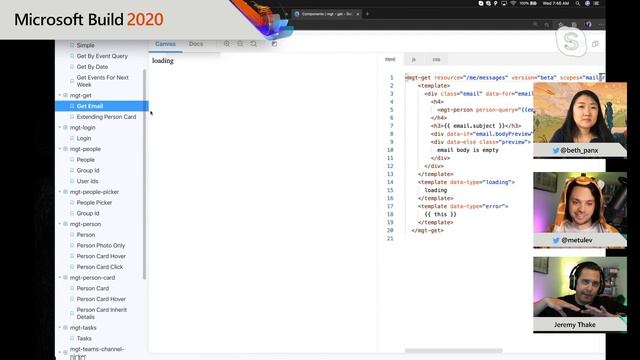Select the html code tab
The width and height of the screenshot is (640, 360).
pyautogui.click(x=390, y=59)
